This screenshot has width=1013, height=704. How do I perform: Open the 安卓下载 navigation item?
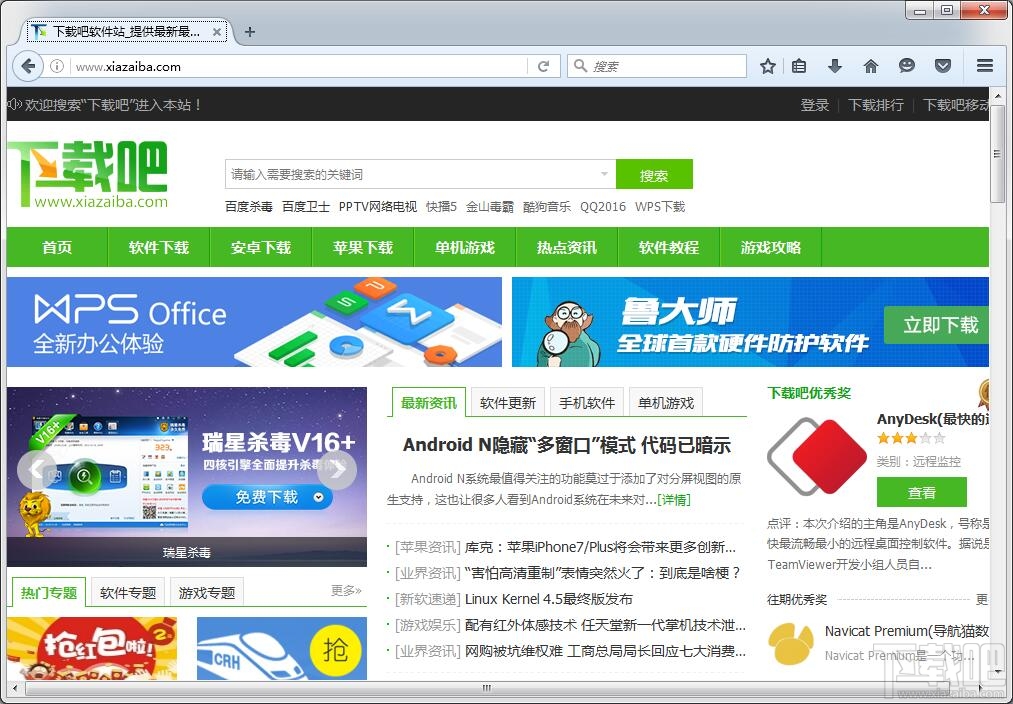tap(261, 247)
